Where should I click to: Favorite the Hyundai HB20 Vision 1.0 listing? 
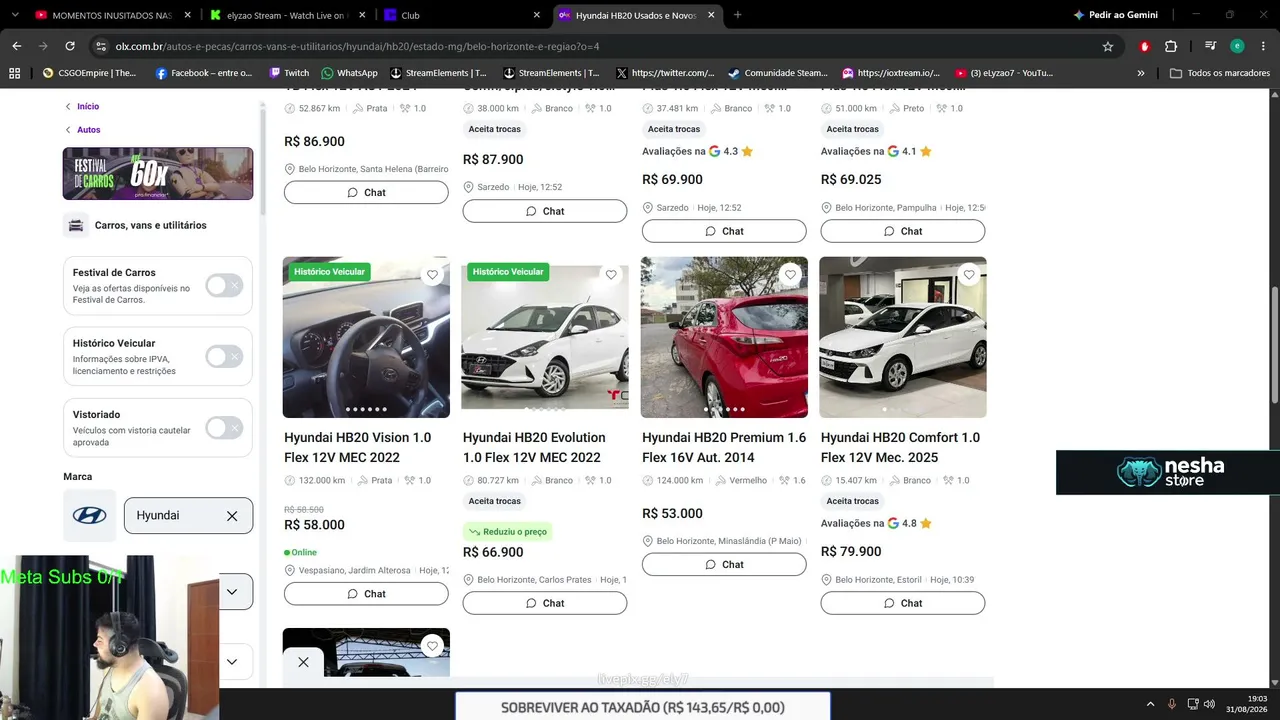click(x=432, y=275)
